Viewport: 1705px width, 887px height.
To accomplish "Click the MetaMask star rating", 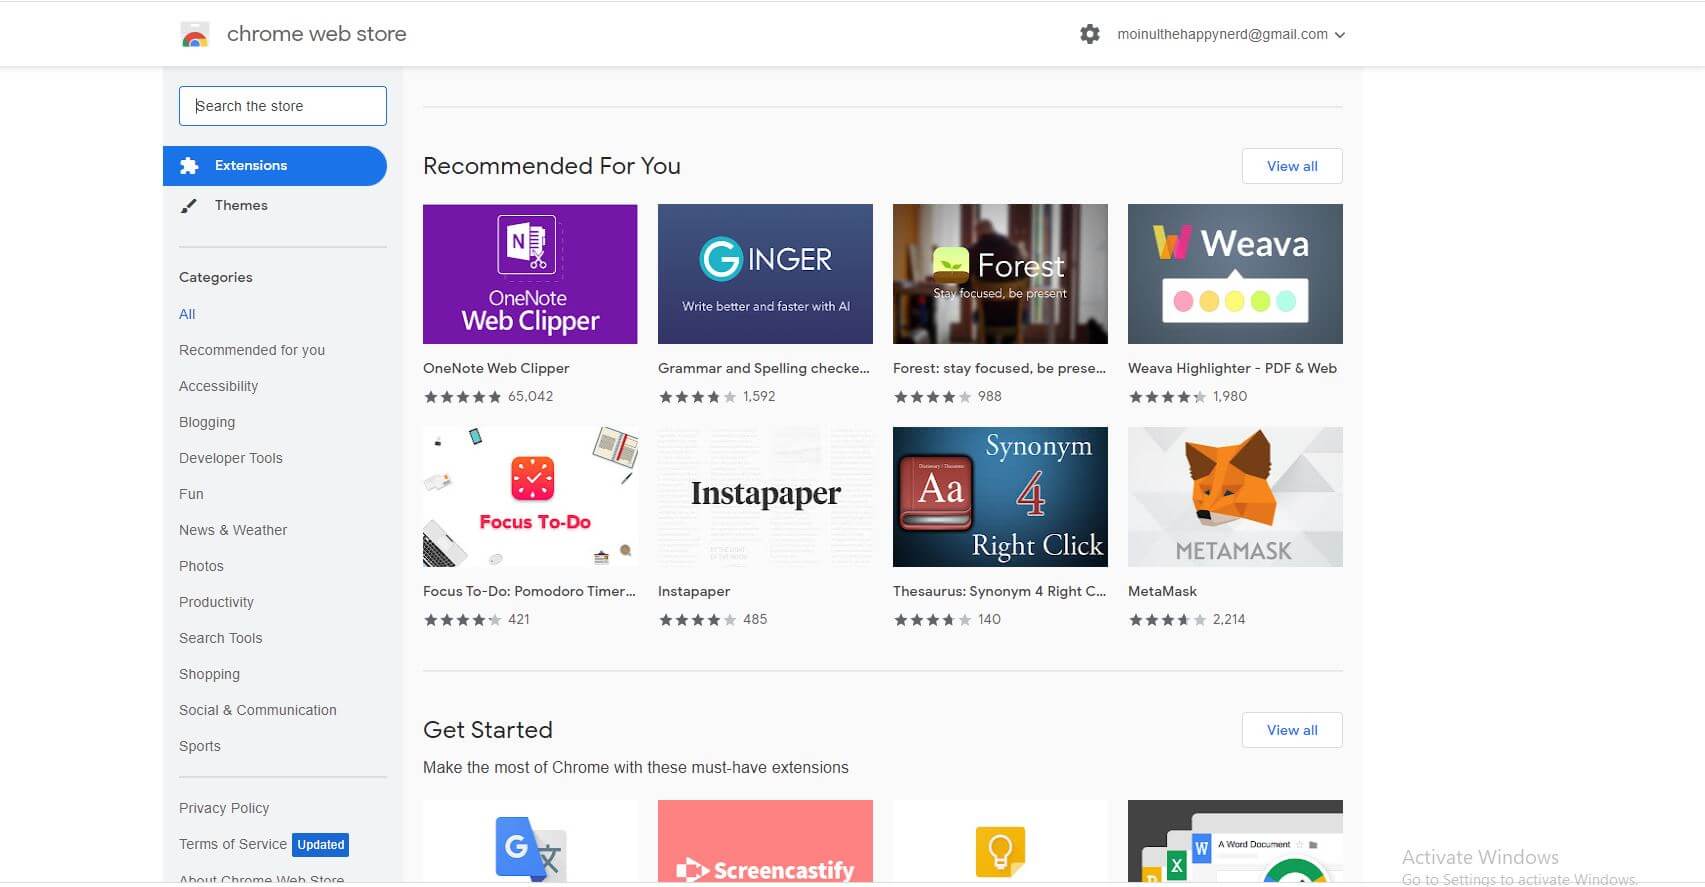I will [x=1168, y=620].
